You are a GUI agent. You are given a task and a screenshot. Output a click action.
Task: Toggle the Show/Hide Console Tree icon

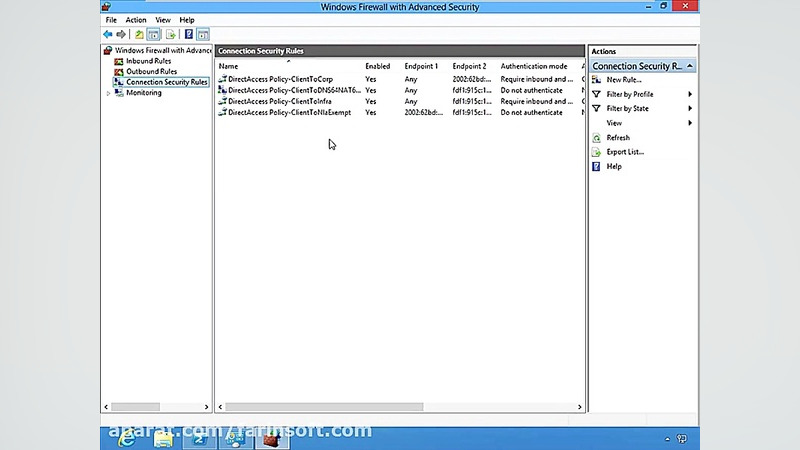tap(154, 34)
